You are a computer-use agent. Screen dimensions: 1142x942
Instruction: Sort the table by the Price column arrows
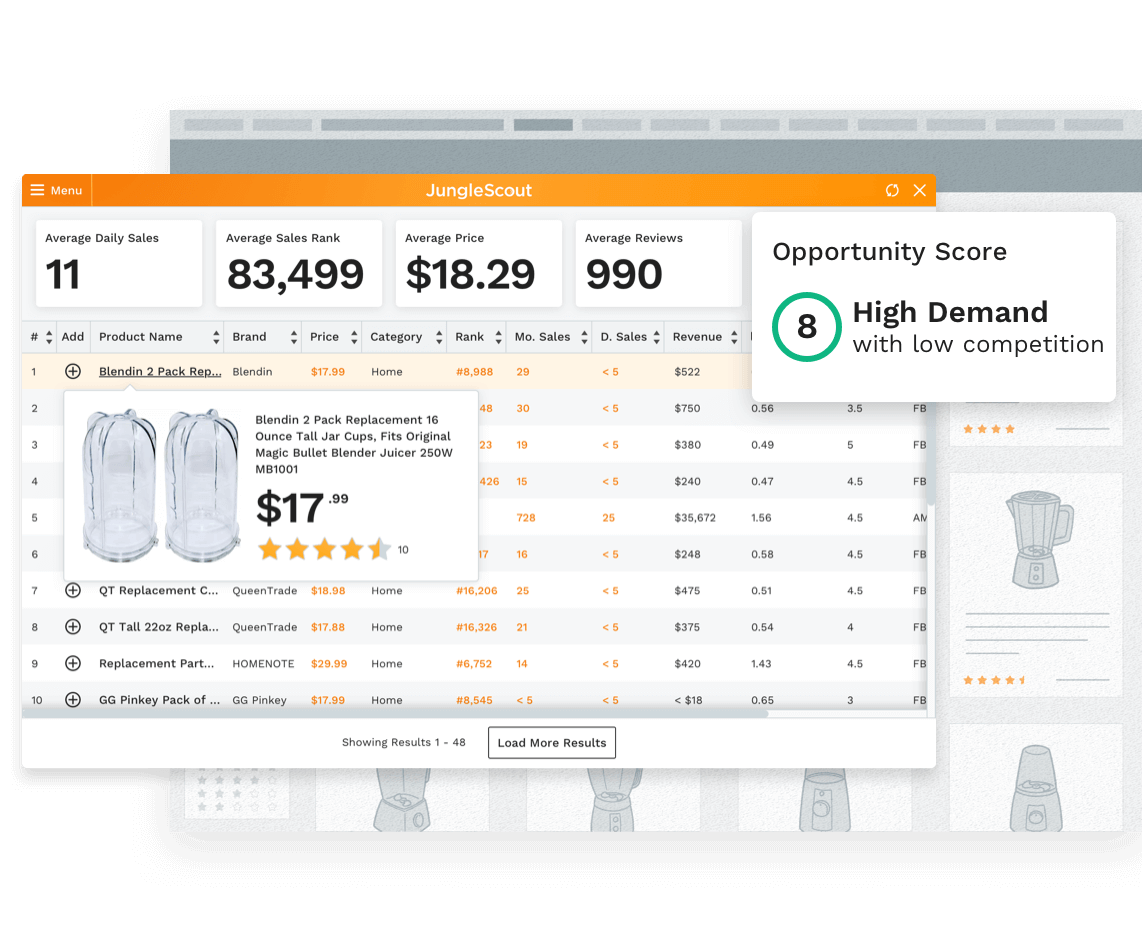tap(353, 337)
